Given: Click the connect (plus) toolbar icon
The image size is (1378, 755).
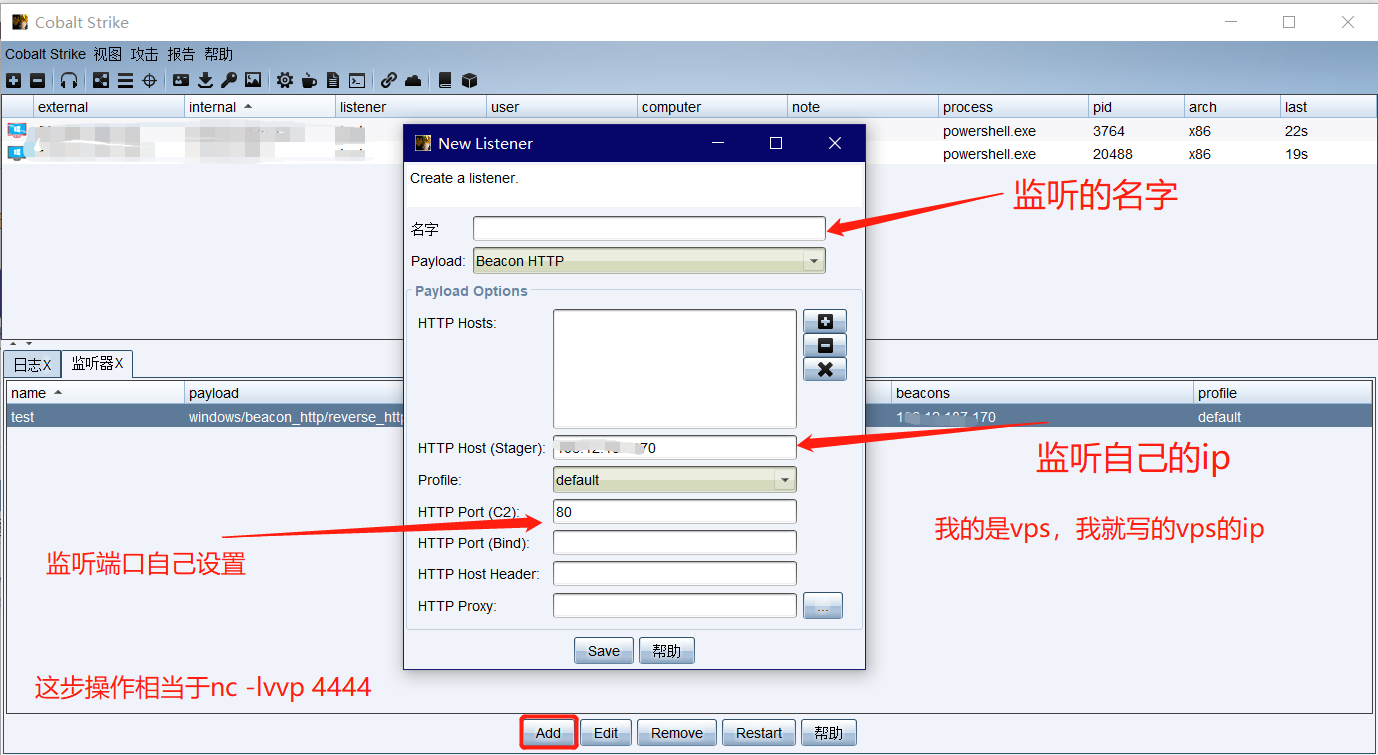Looking at the screenshot, I should point(13,80).
